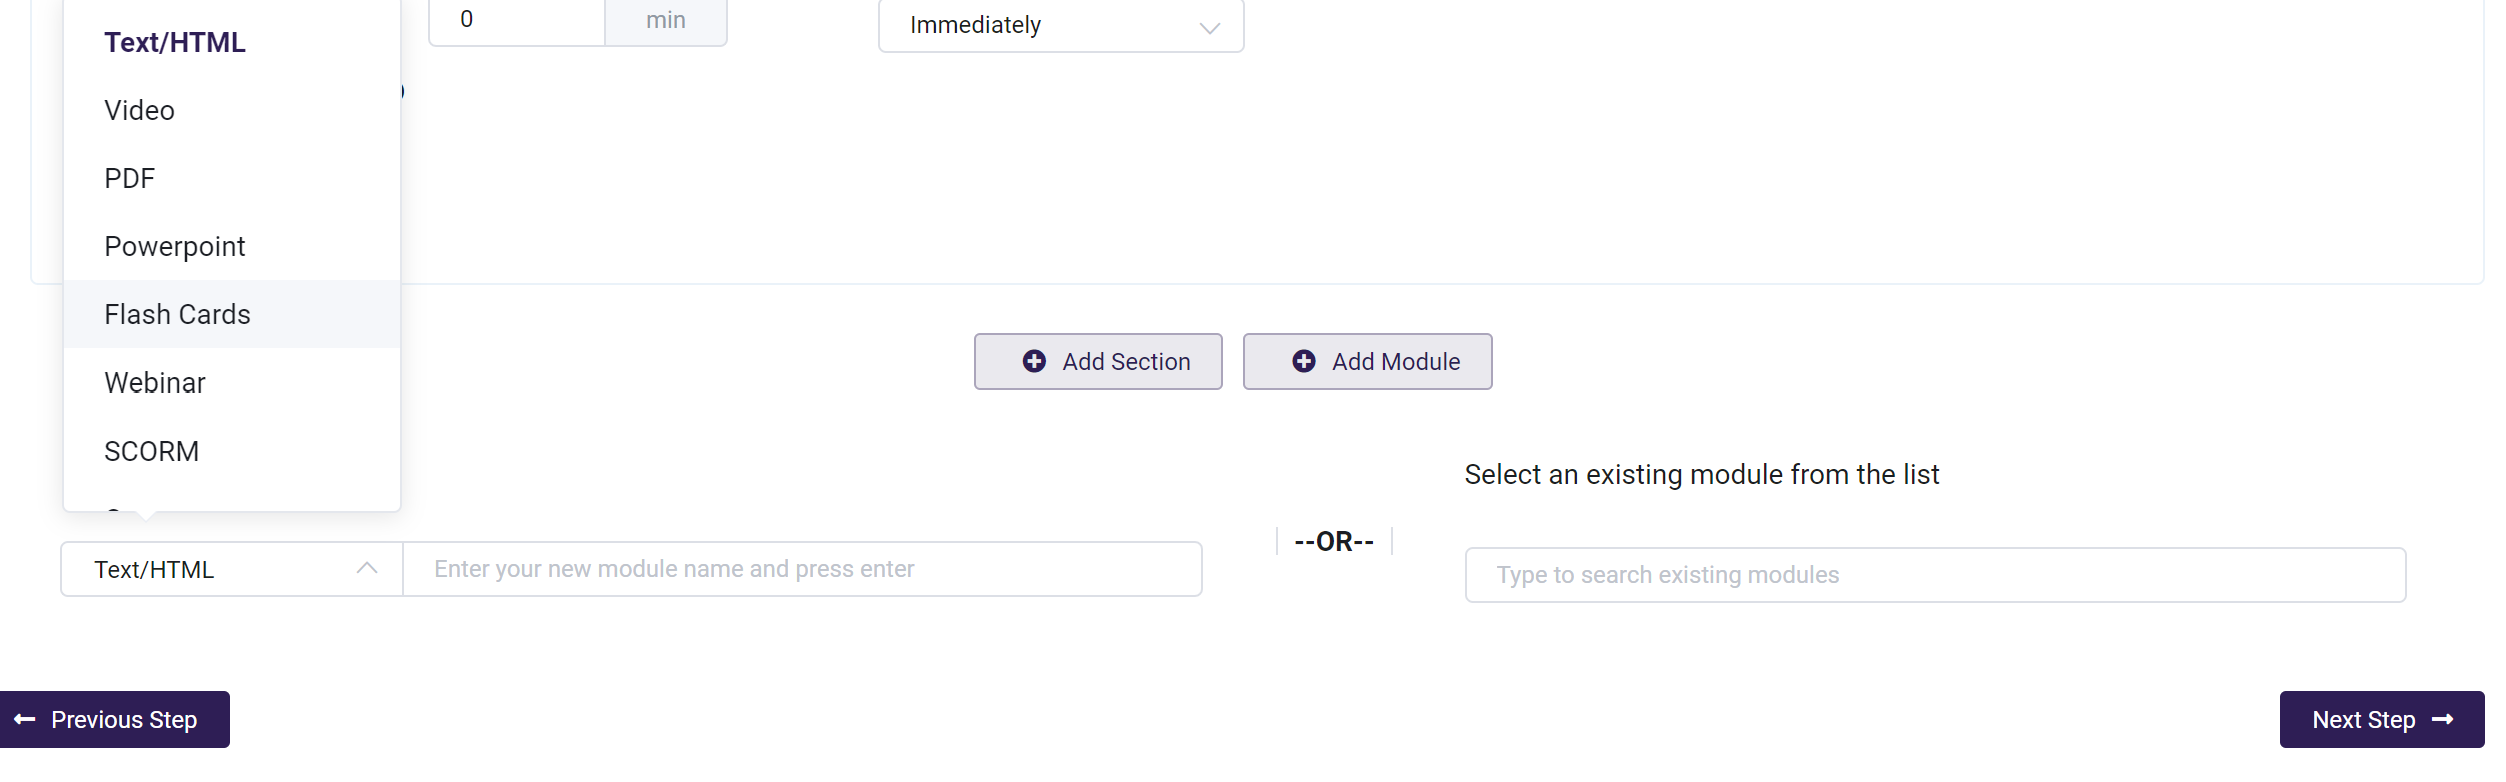Expand the module type selector chevron
The height and width of the screenshot is (782, 2506).
pyautogui.click(x=369, y=569)
